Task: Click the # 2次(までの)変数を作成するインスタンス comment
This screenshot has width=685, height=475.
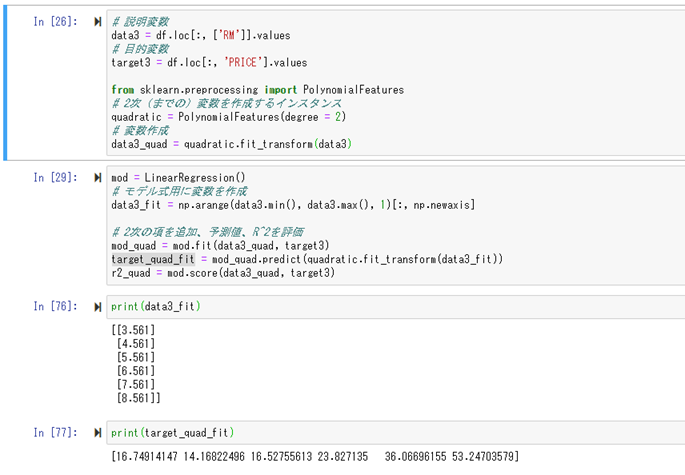Action: pos(226,103)
